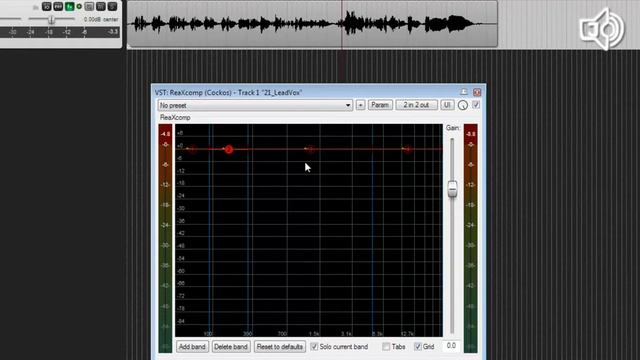Image resolution: width=640 pixels, height=360 pixels.
Task: Toggle the plugin bypass checkbox
Action: [x=476, y=105]
